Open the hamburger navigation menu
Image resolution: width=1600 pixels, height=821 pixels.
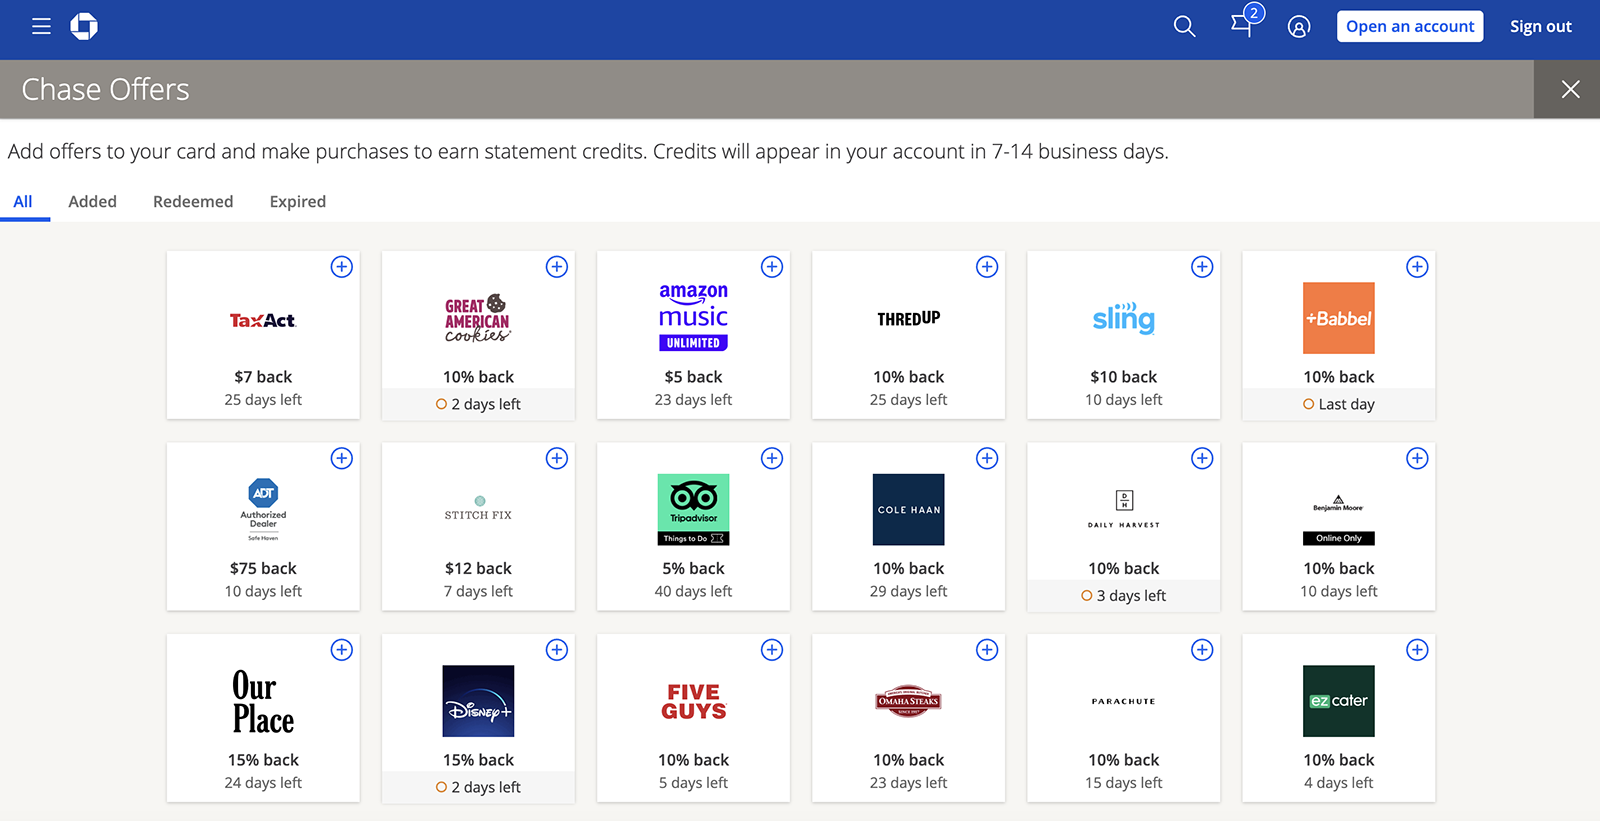tap(41, 27)
